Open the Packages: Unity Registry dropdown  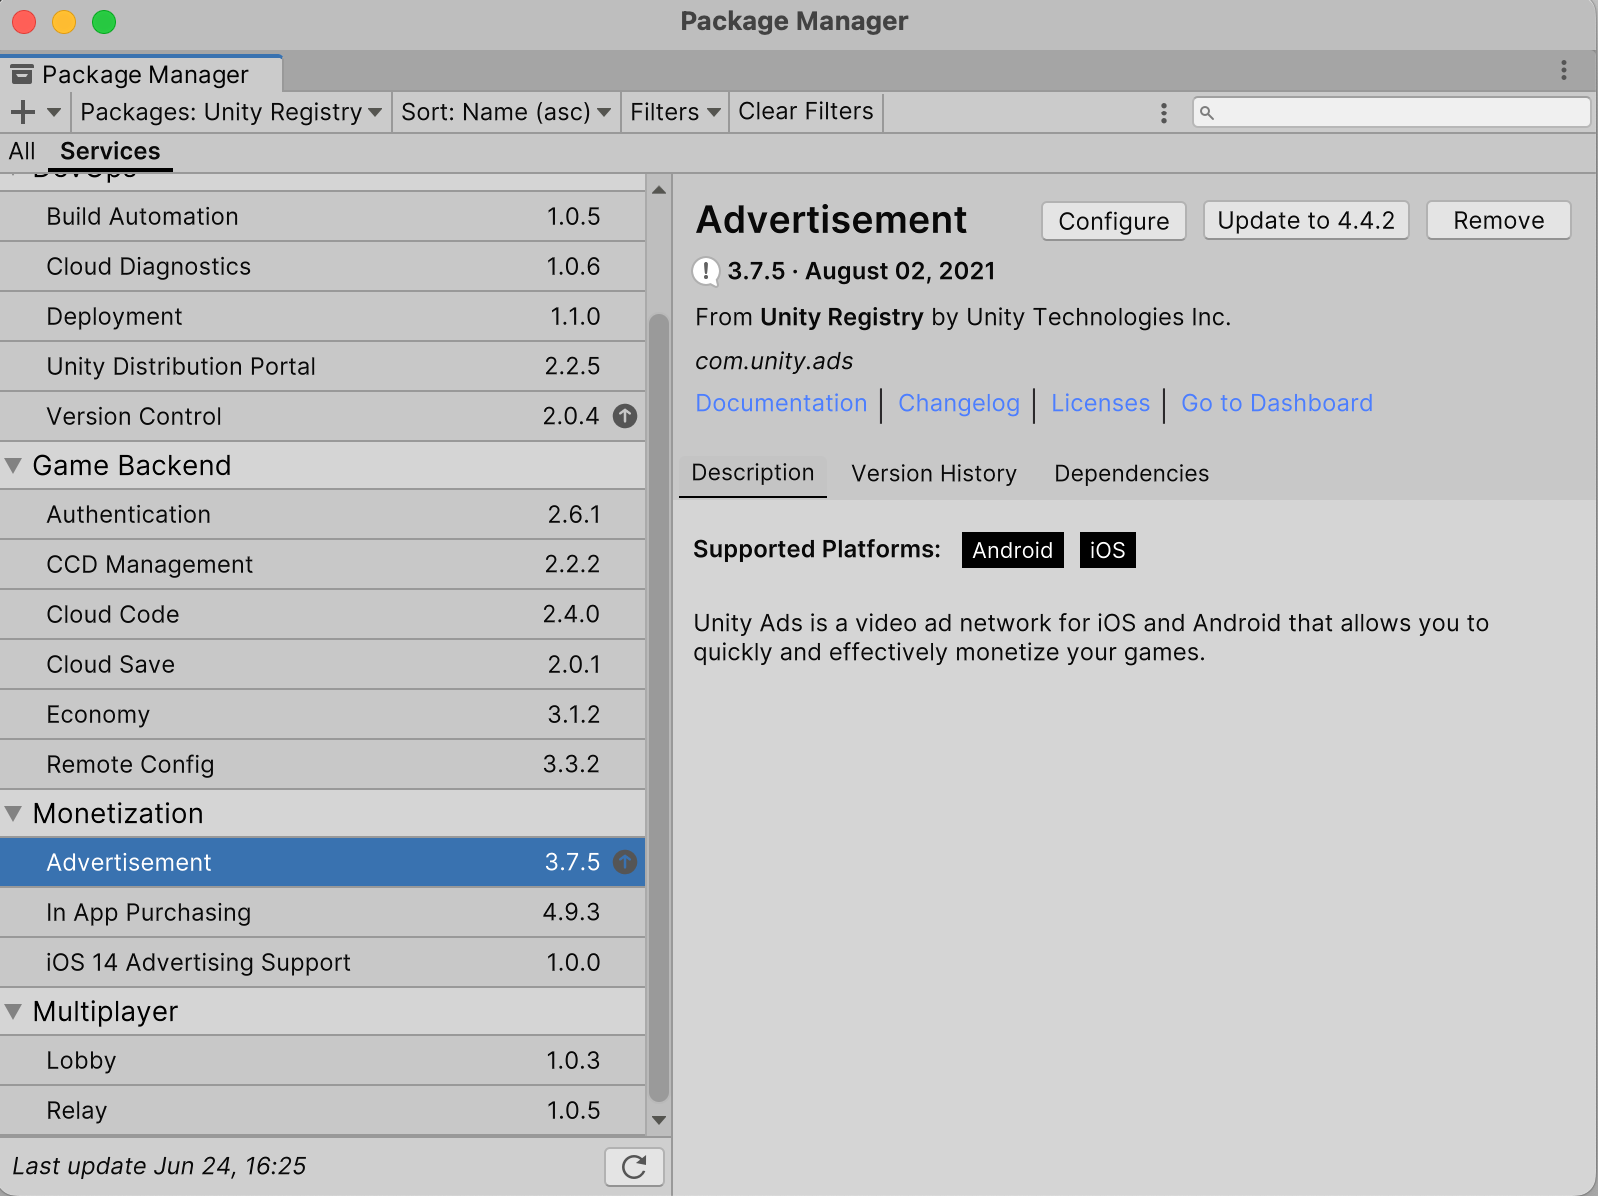pos(230,112)
